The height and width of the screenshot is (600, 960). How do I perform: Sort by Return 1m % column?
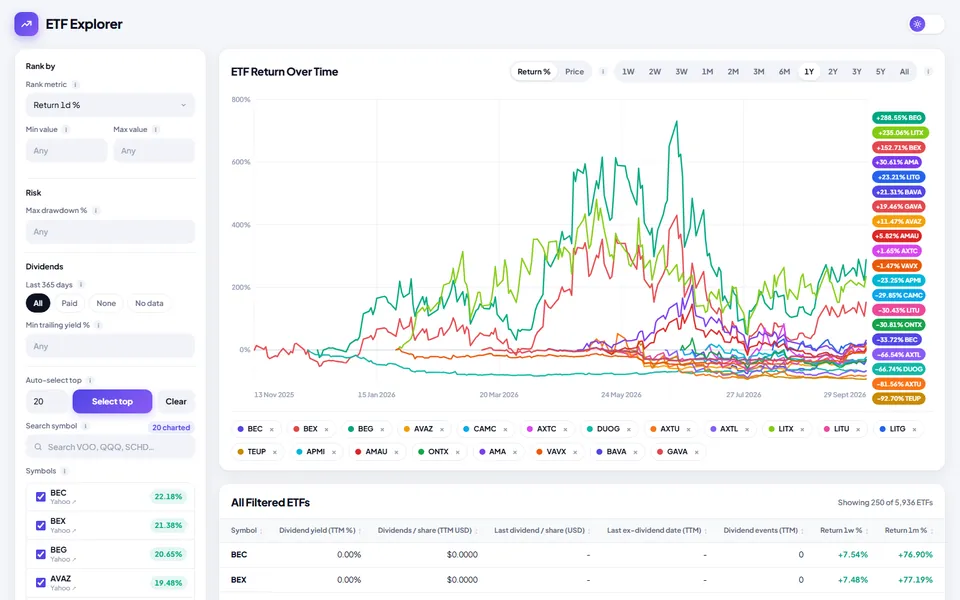(x=909, y=531)
